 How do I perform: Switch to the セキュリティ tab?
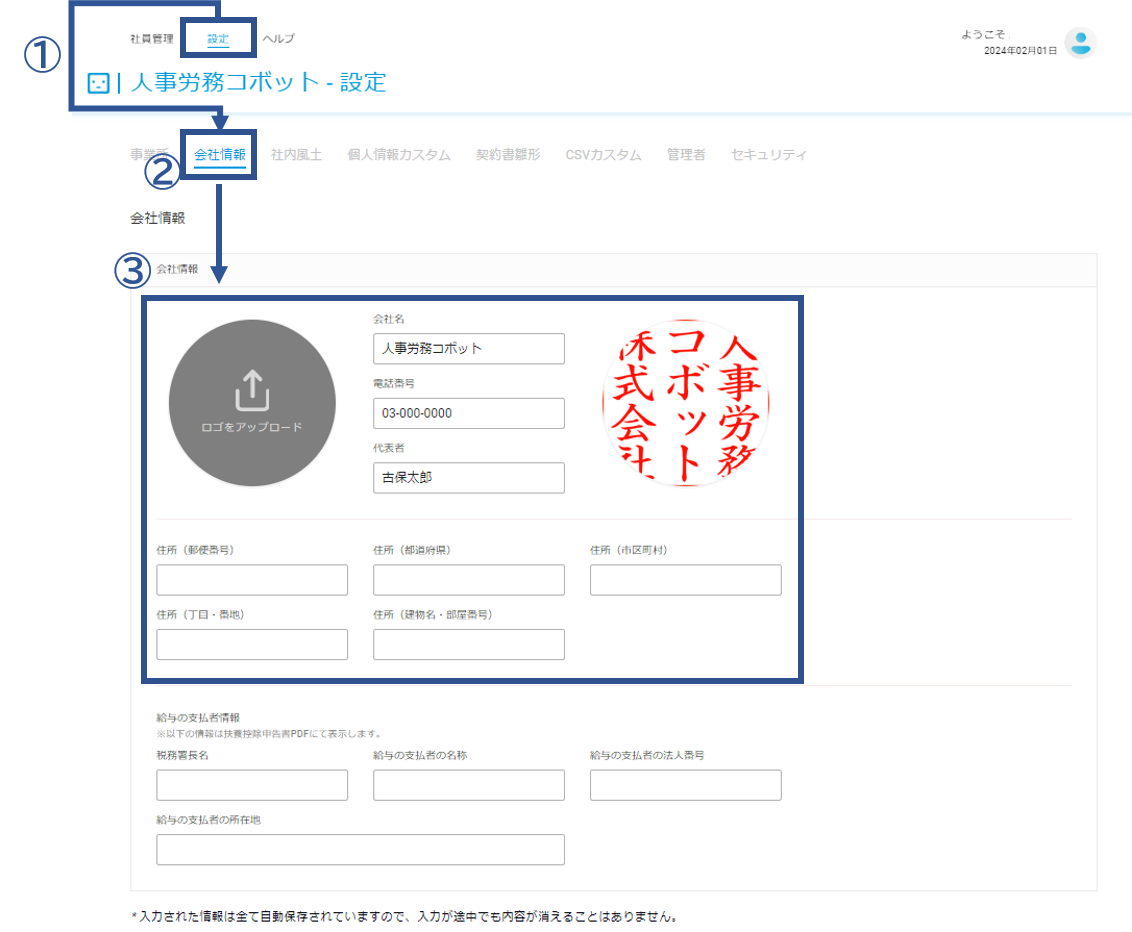769,154
